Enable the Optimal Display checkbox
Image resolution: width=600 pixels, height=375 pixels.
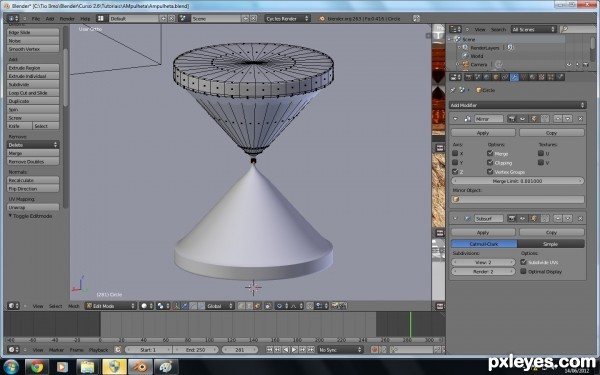tap(523, 271)
